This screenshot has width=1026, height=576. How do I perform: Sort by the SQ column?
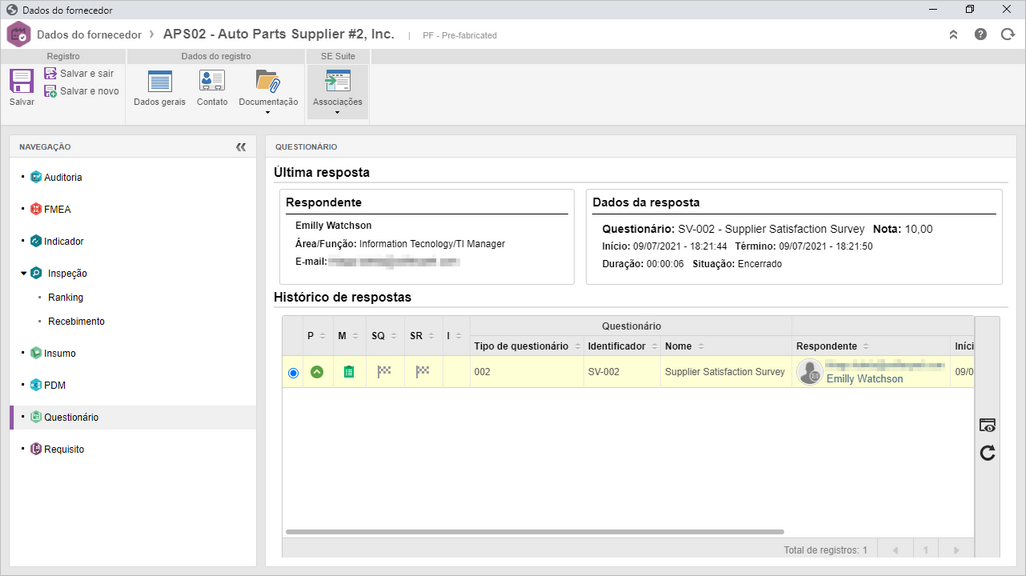[x=394, y=336]
